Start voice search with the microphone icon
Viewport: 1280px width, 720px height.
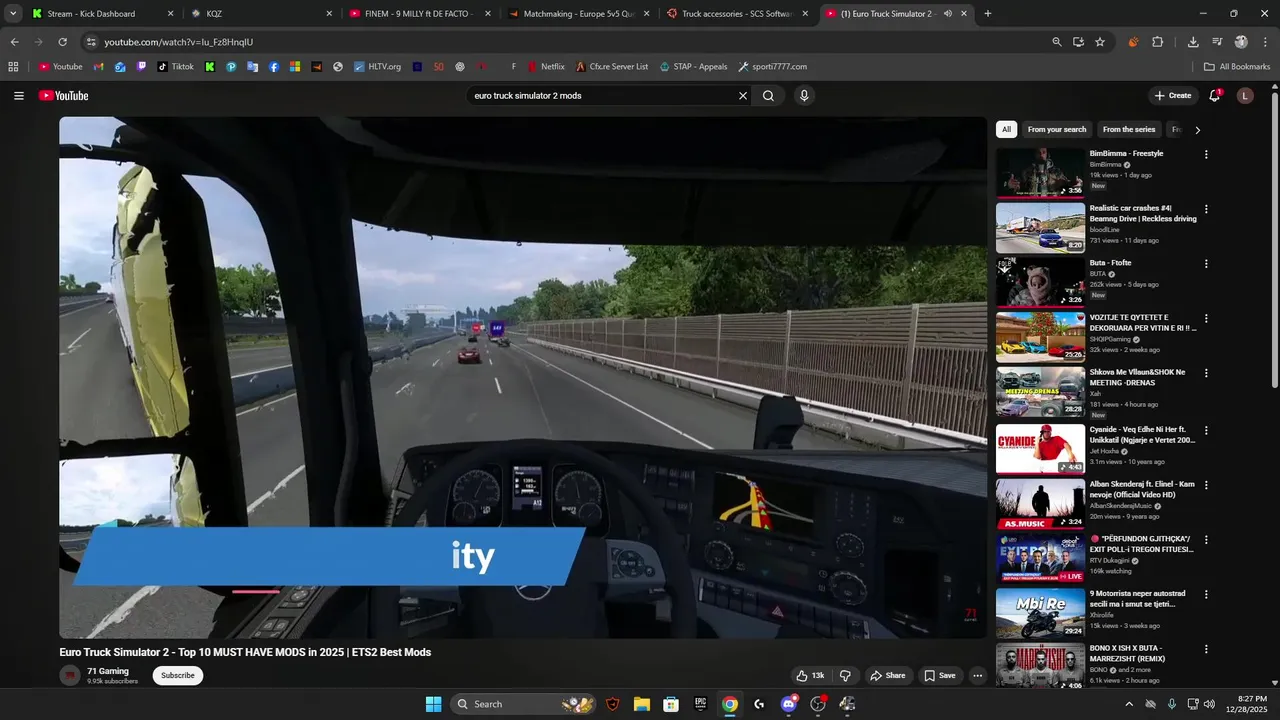[804, 96]
